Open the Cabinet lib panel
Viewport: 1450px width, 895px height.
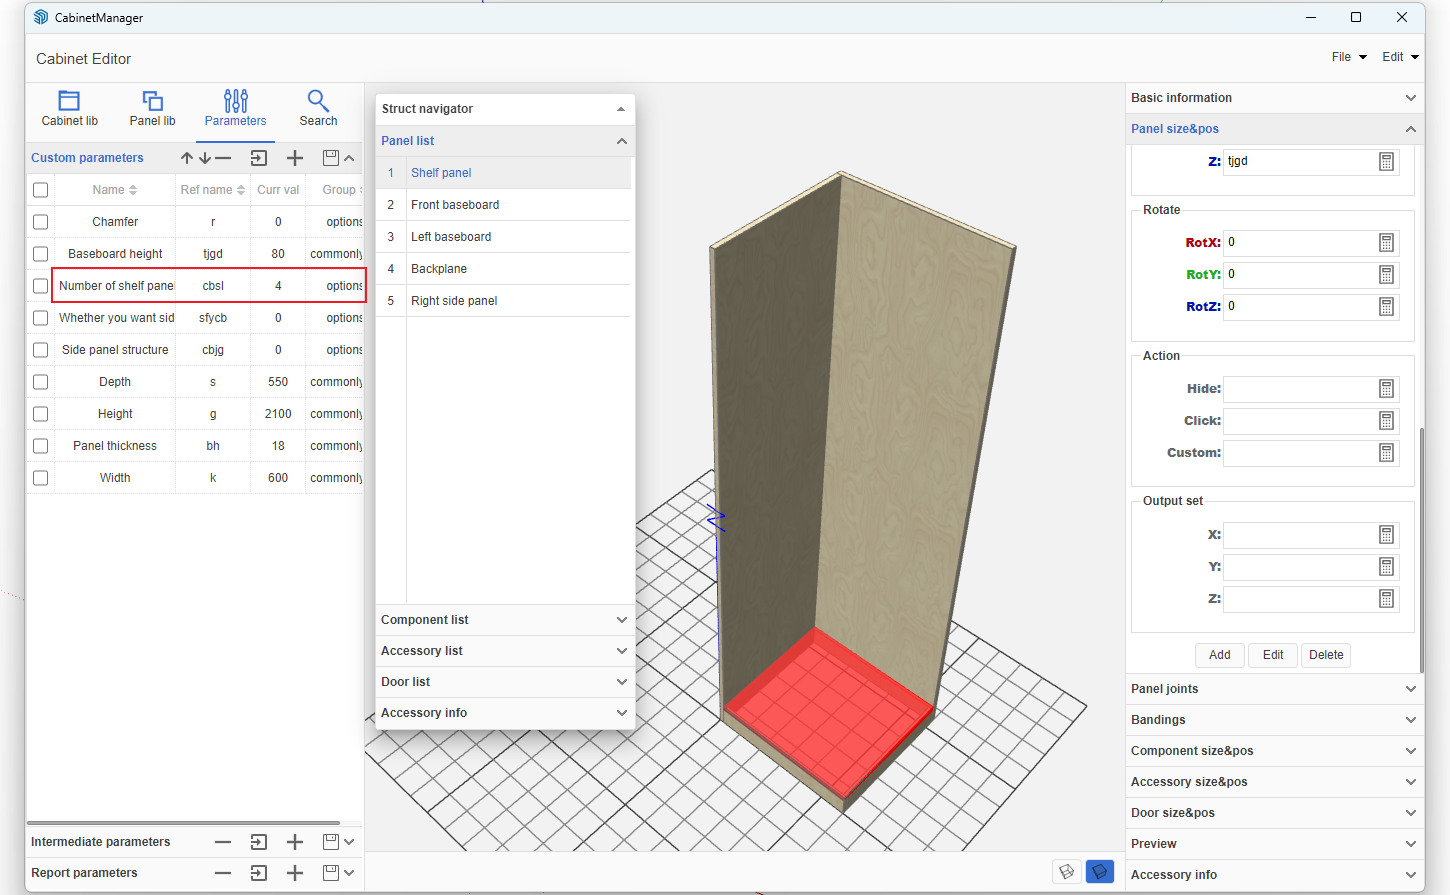pyautogui.click(x=69, y=108)
